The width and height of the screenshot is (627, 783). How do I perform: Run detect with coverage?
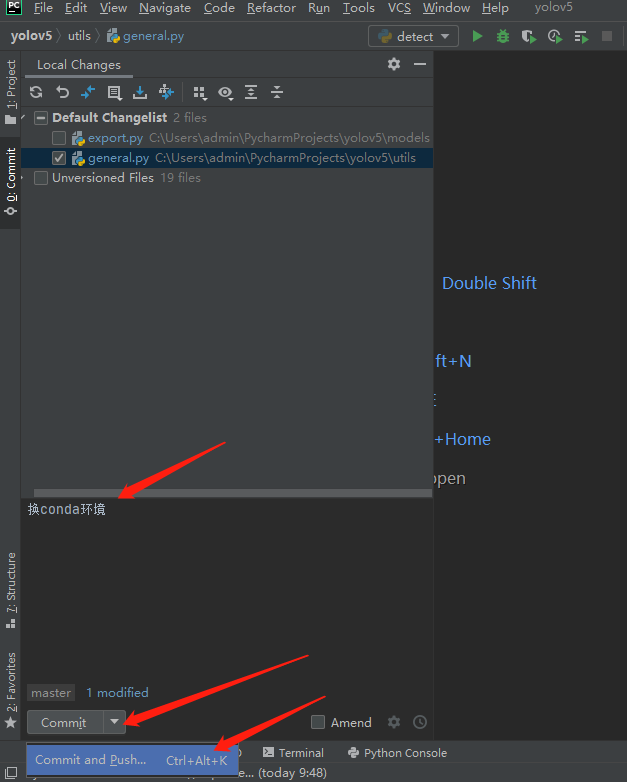(529, 36)
